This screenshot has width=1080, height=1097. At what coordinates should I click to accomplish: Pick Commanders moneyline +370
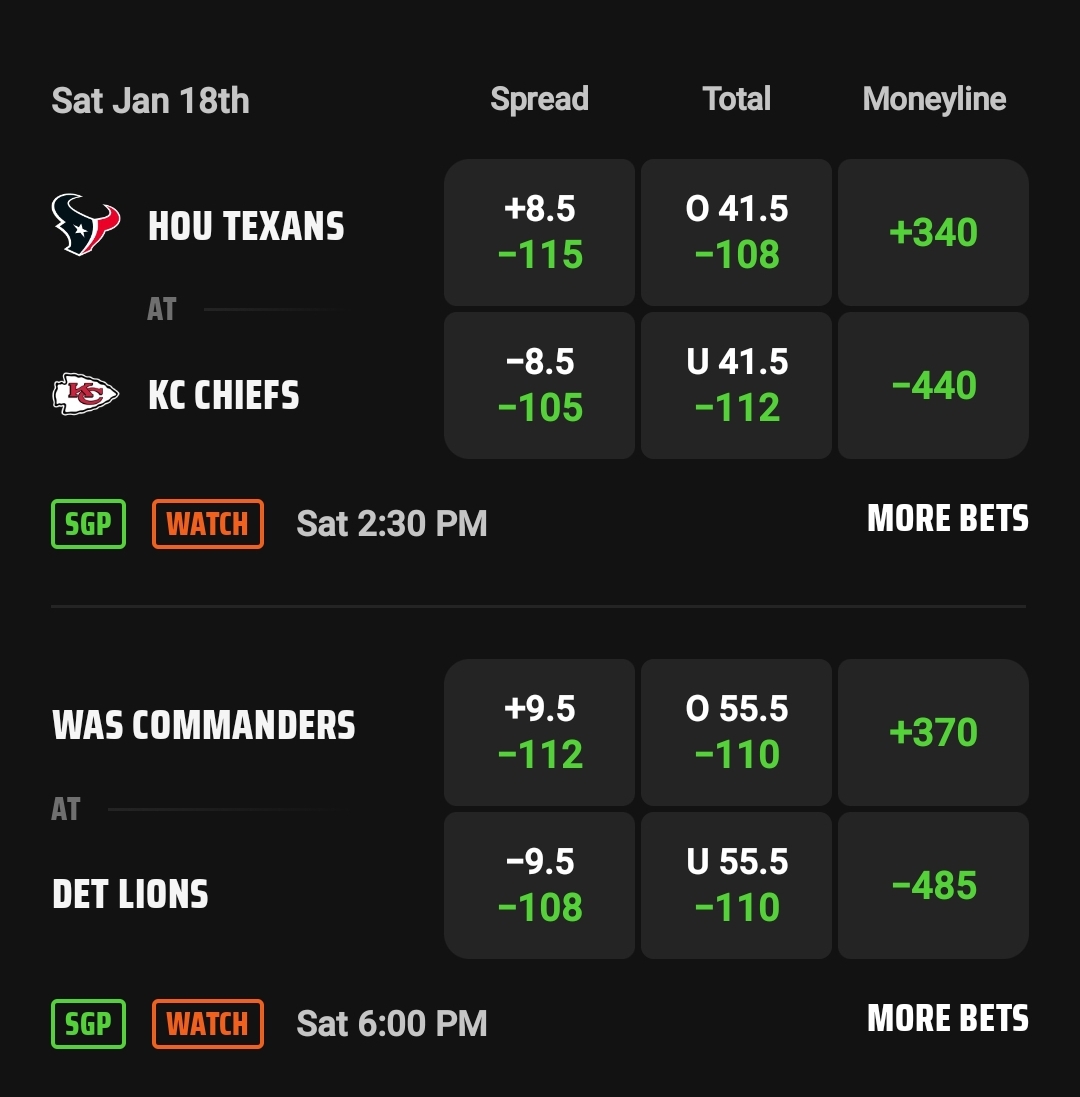pyautogui.click(x=933, y=732)
